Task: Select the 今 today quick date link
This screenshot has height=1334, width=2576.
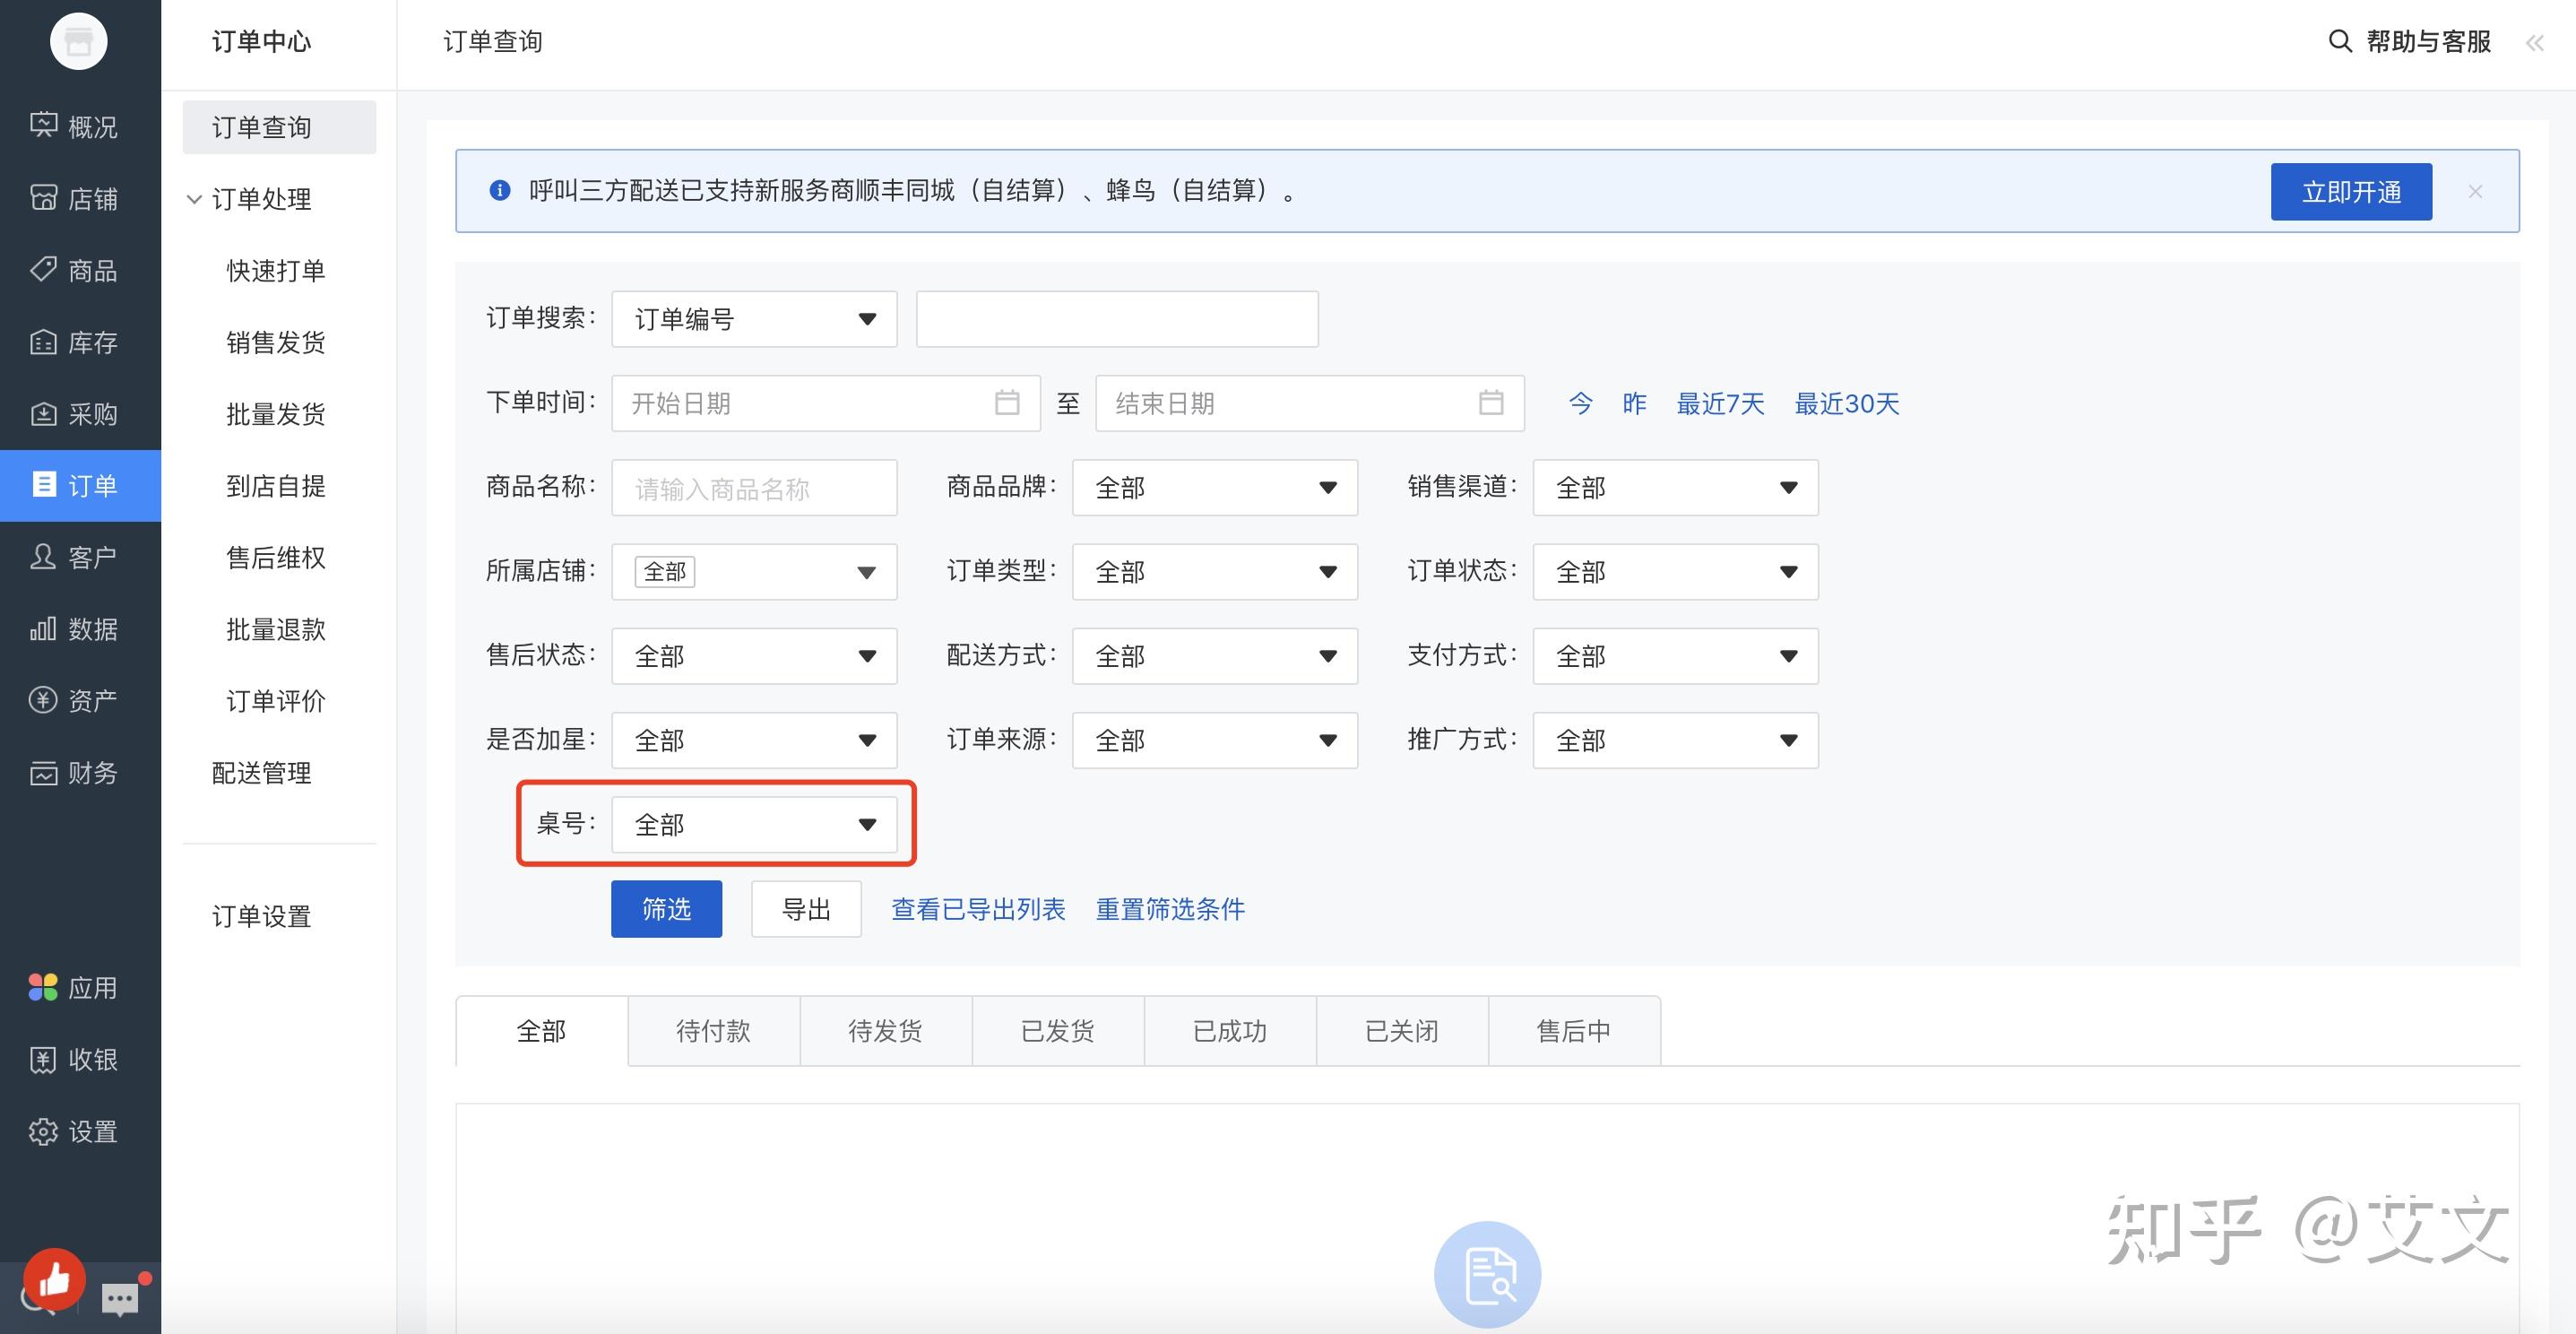Action: (x=1580, y=403)
